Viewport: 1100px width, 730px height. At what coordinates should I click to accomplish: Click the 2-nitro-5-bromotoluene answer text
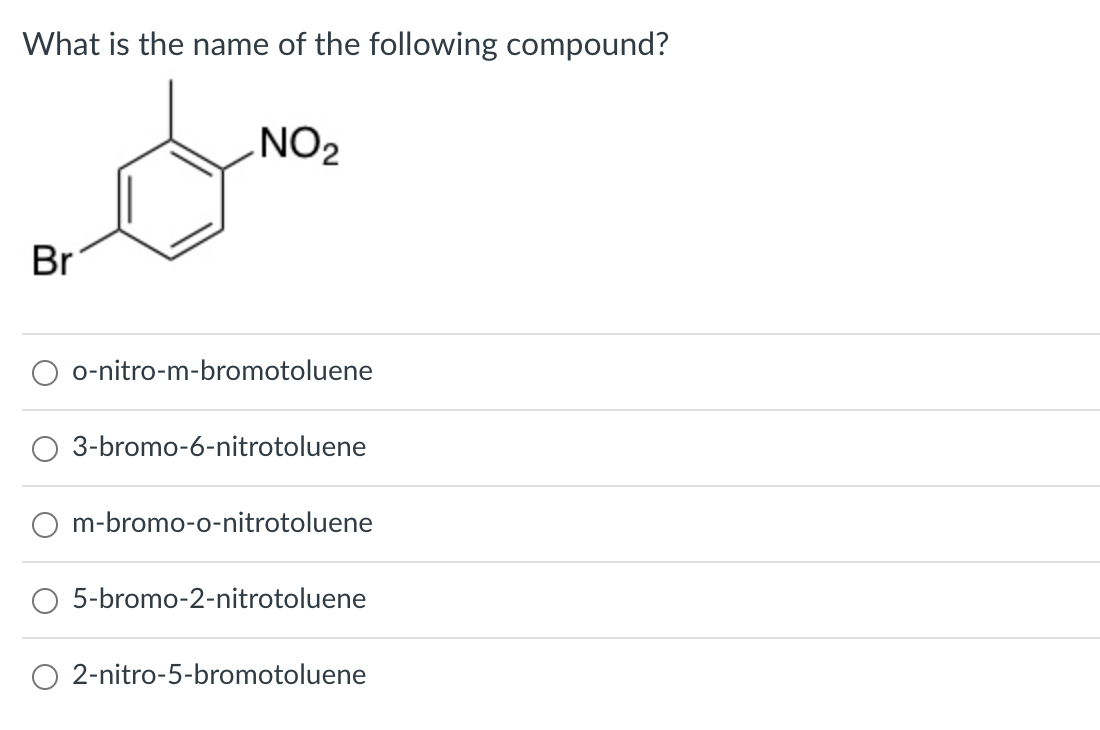[x=219, y=676]
